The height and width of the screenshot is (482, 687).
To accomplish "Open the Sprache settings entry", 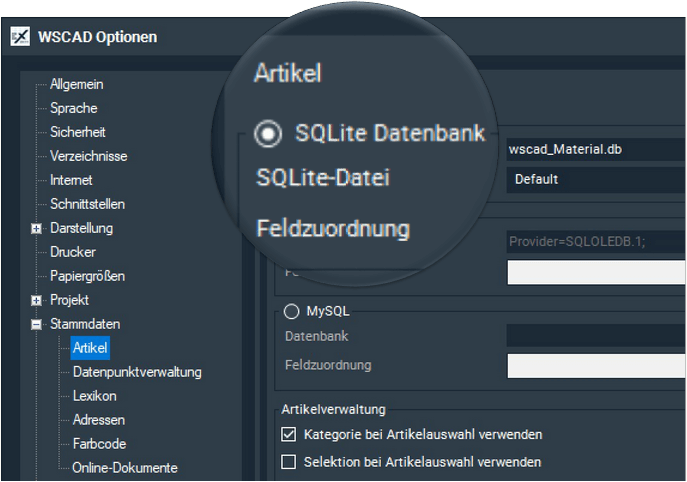I will [73, 109].
